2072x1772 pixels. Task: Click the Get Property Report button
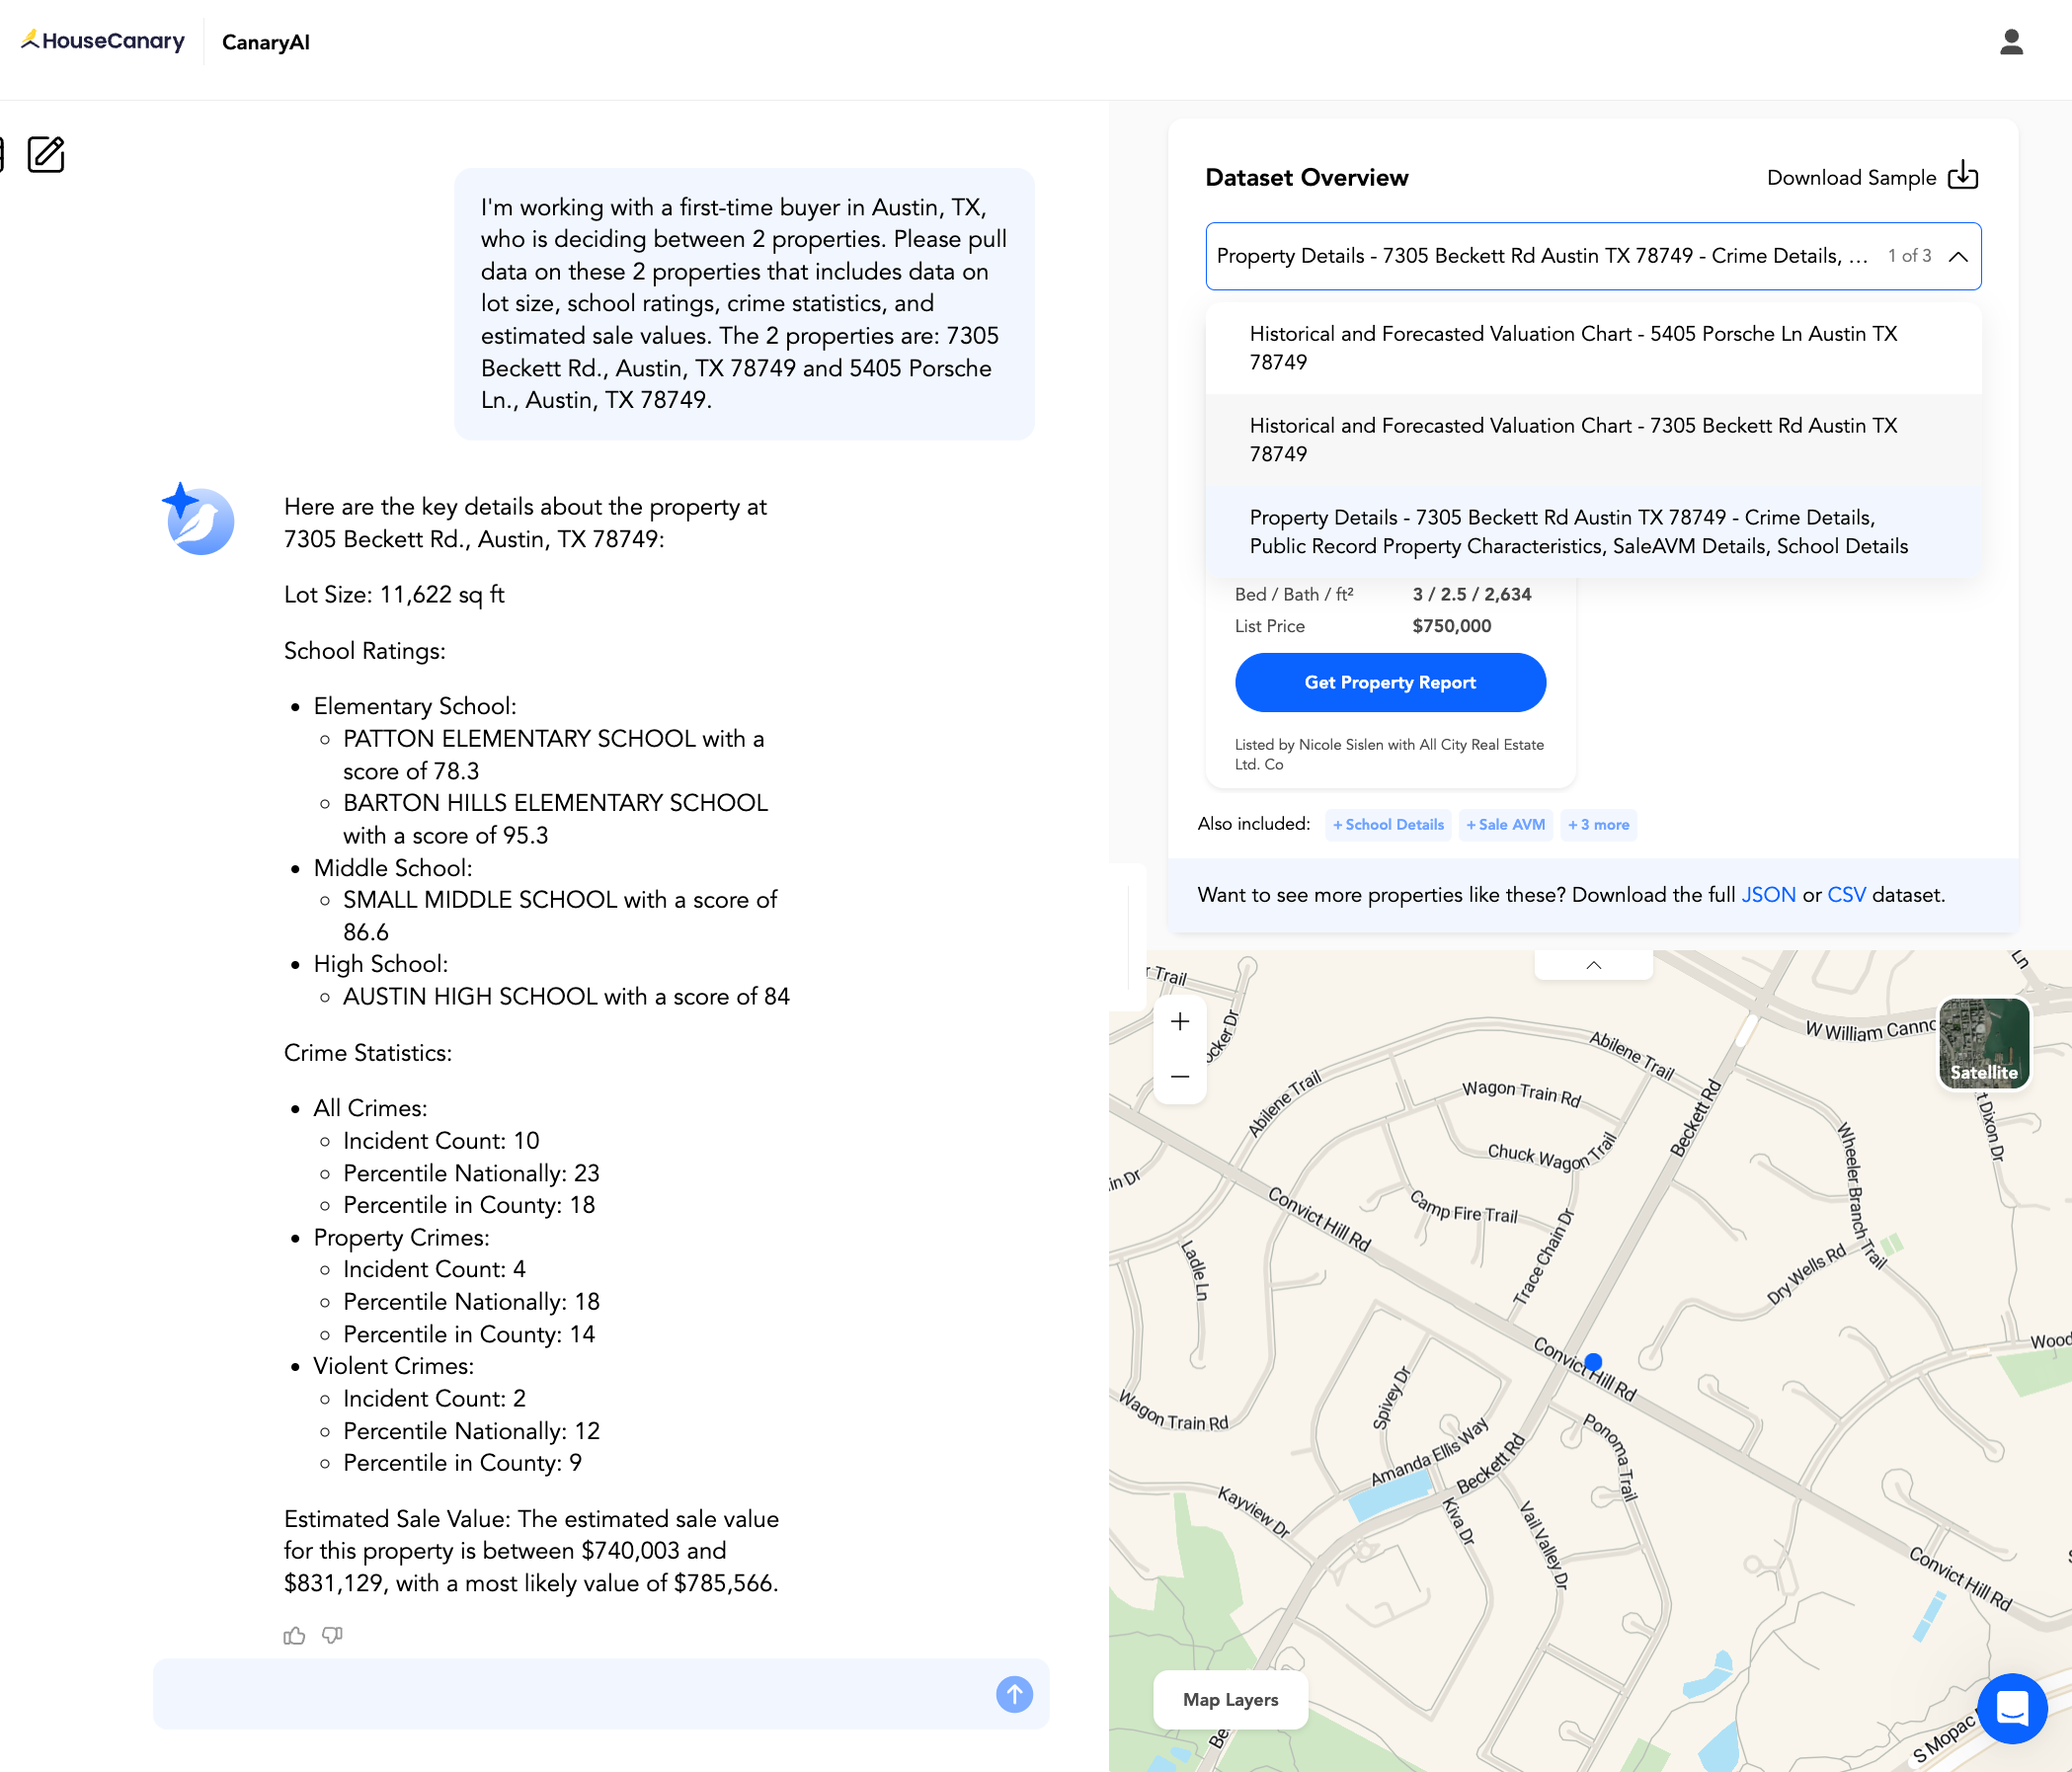click(x=1389, y=682)
